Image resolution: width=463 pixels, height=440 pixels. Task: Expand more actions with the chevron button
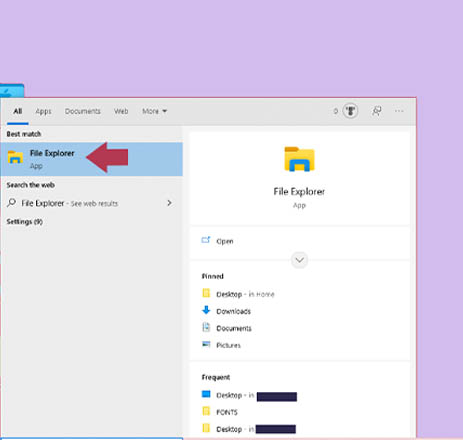(x=299, y=260)
